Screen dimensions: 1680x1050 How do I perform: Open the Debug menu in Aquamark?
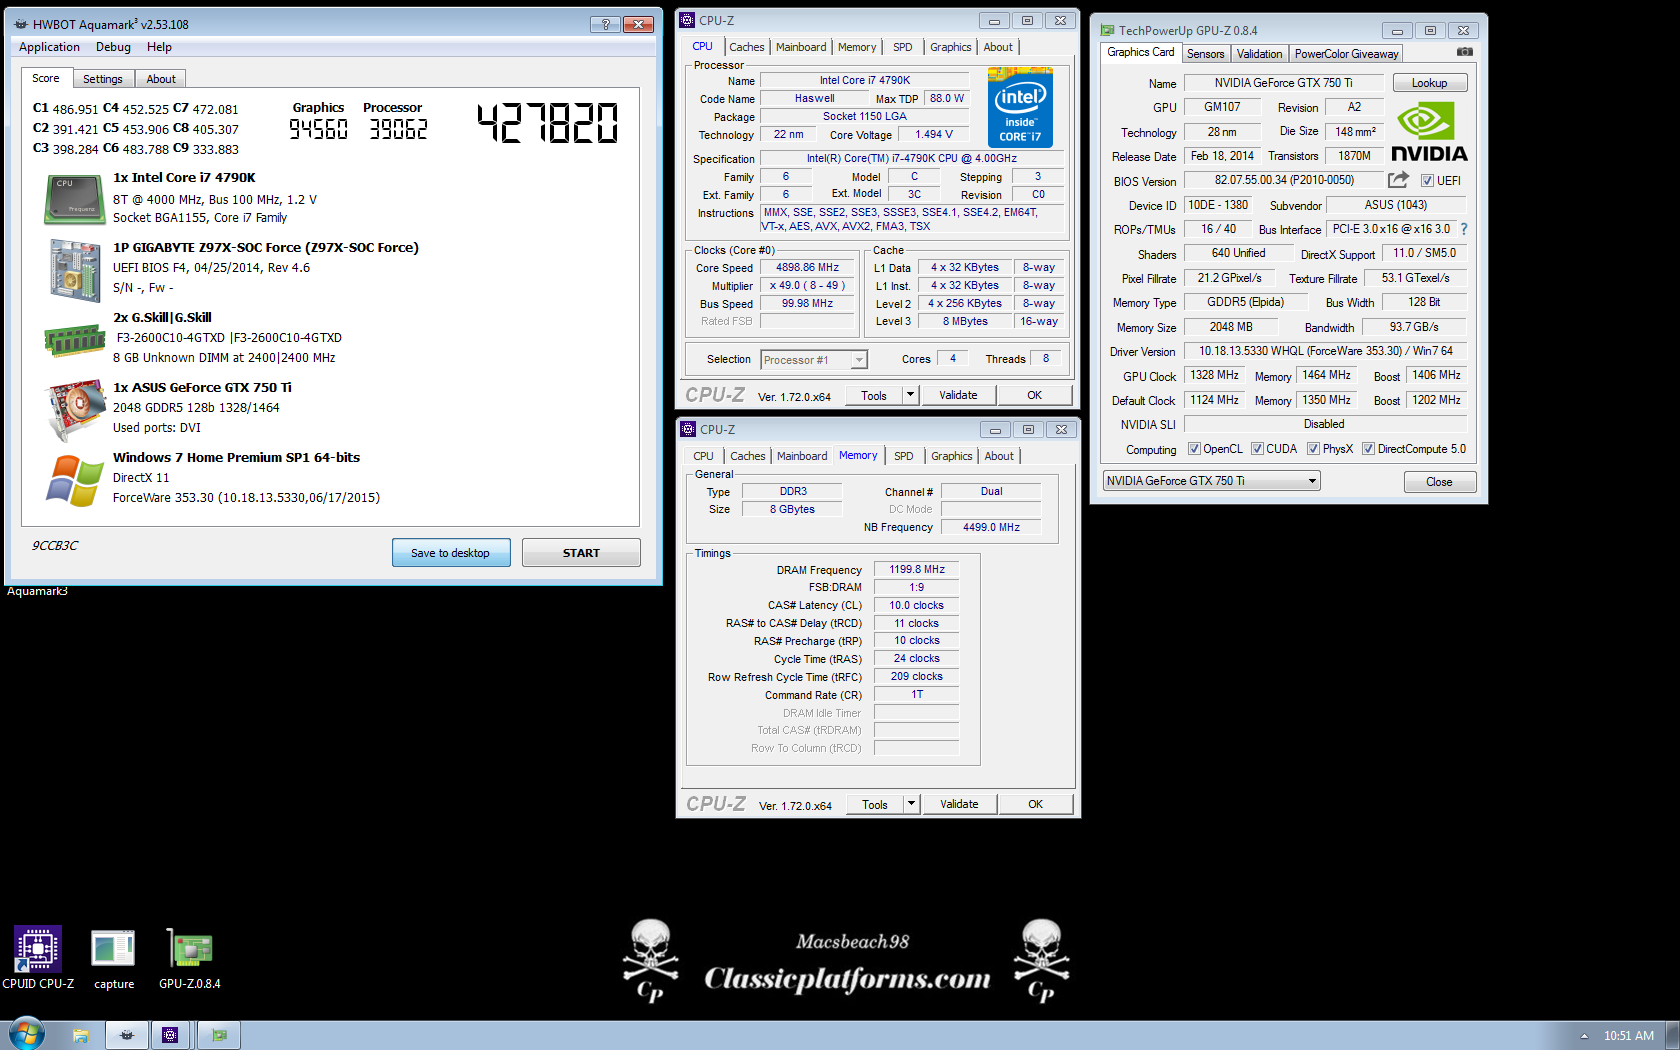point(113,47)
